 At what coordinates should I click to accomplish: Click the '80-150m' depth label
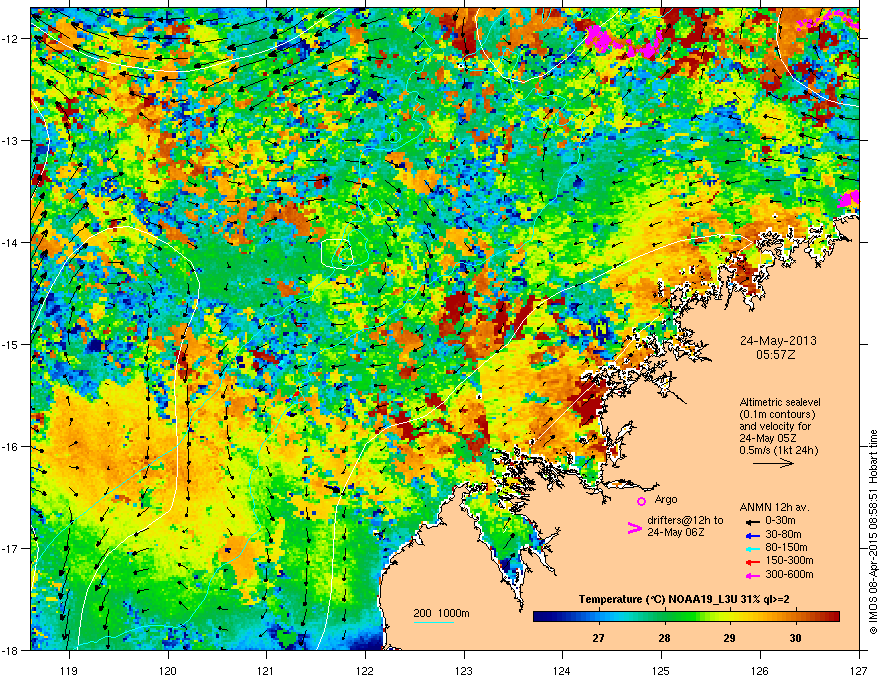[x=786, y=548]
